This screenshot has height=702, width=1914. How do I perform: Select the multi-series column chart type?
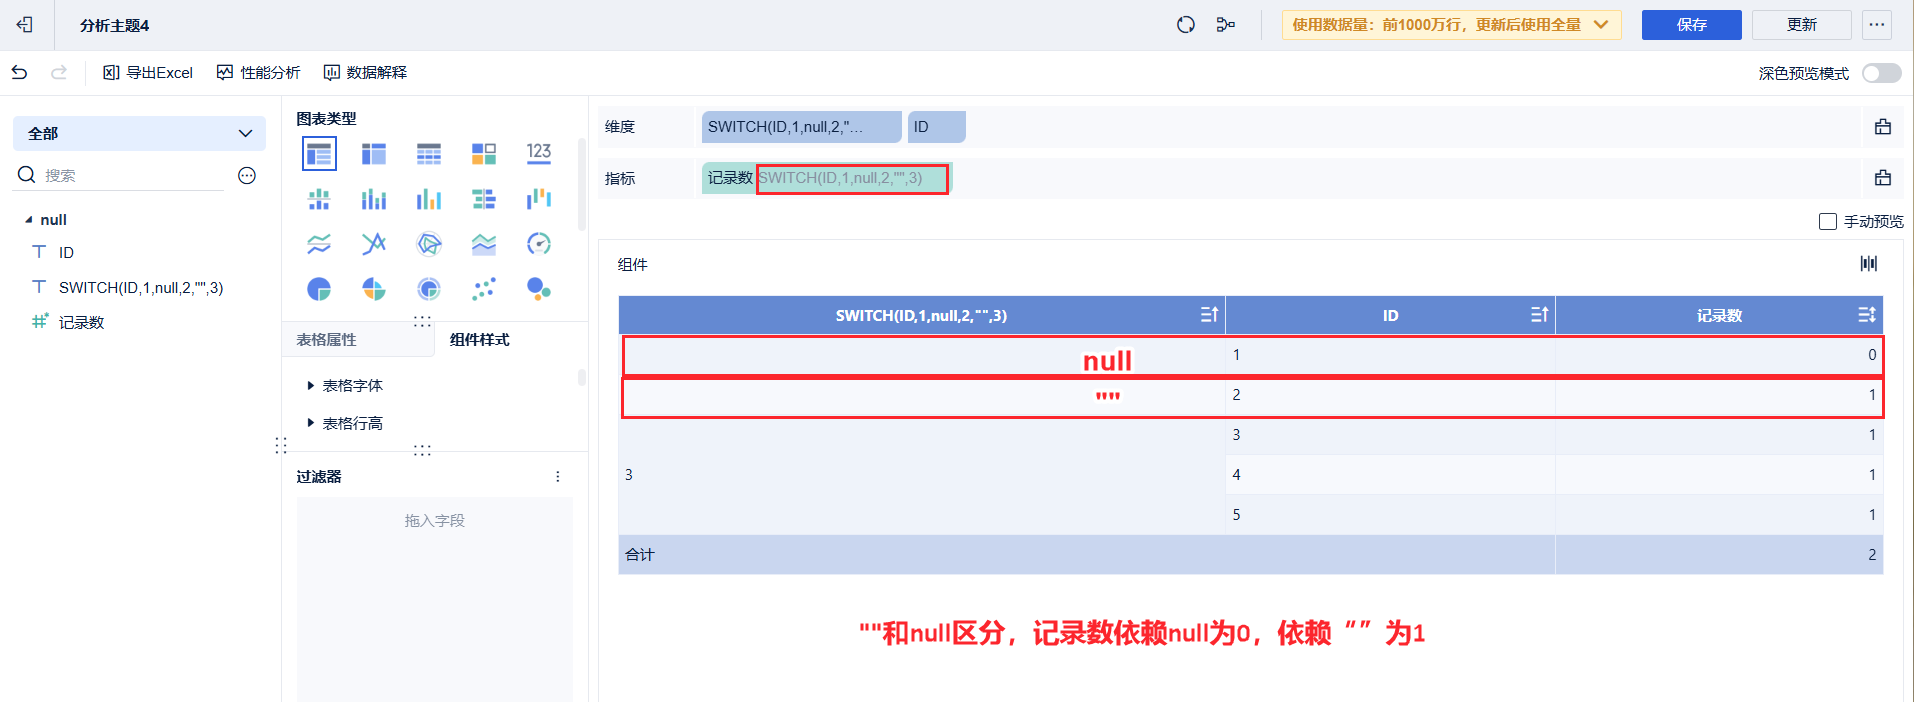(429, 199)
